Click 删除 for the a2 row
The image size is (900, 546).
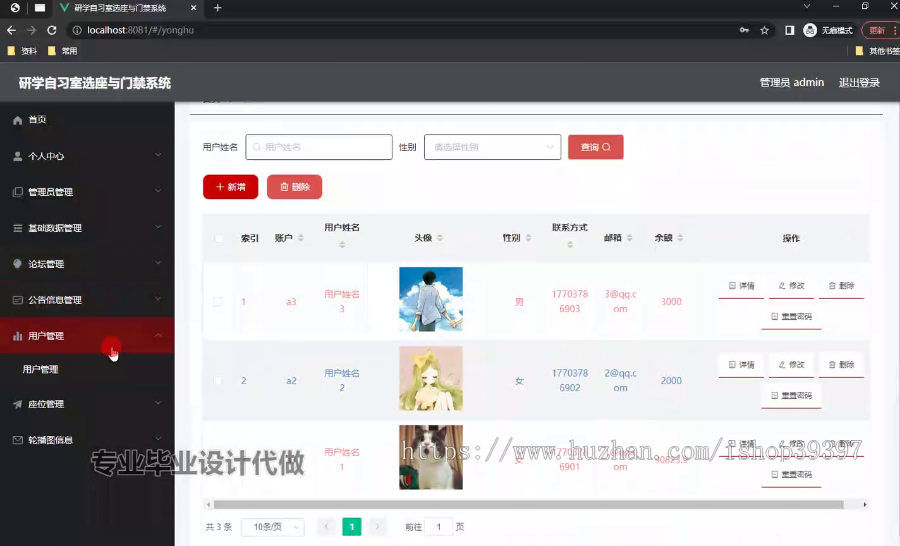coord(841,365)
